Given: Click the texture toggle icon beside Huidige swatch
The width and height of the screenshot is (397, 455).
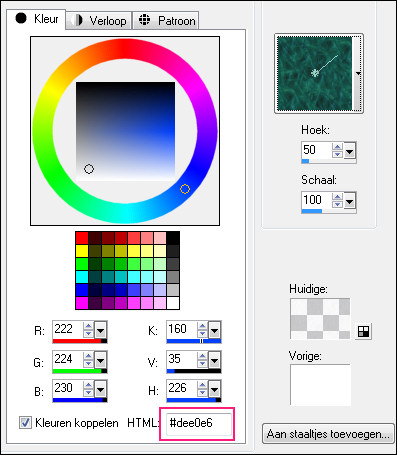Looking at the screenshot, I should coord(363,331).
